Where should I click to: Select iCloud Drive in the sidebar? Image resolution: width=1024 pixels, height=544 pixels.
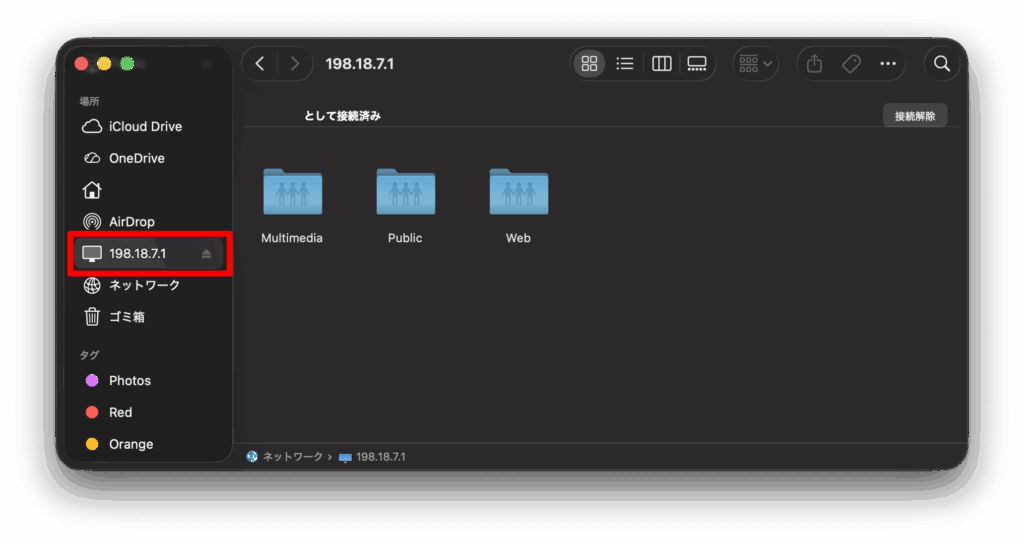click(145, 127)
